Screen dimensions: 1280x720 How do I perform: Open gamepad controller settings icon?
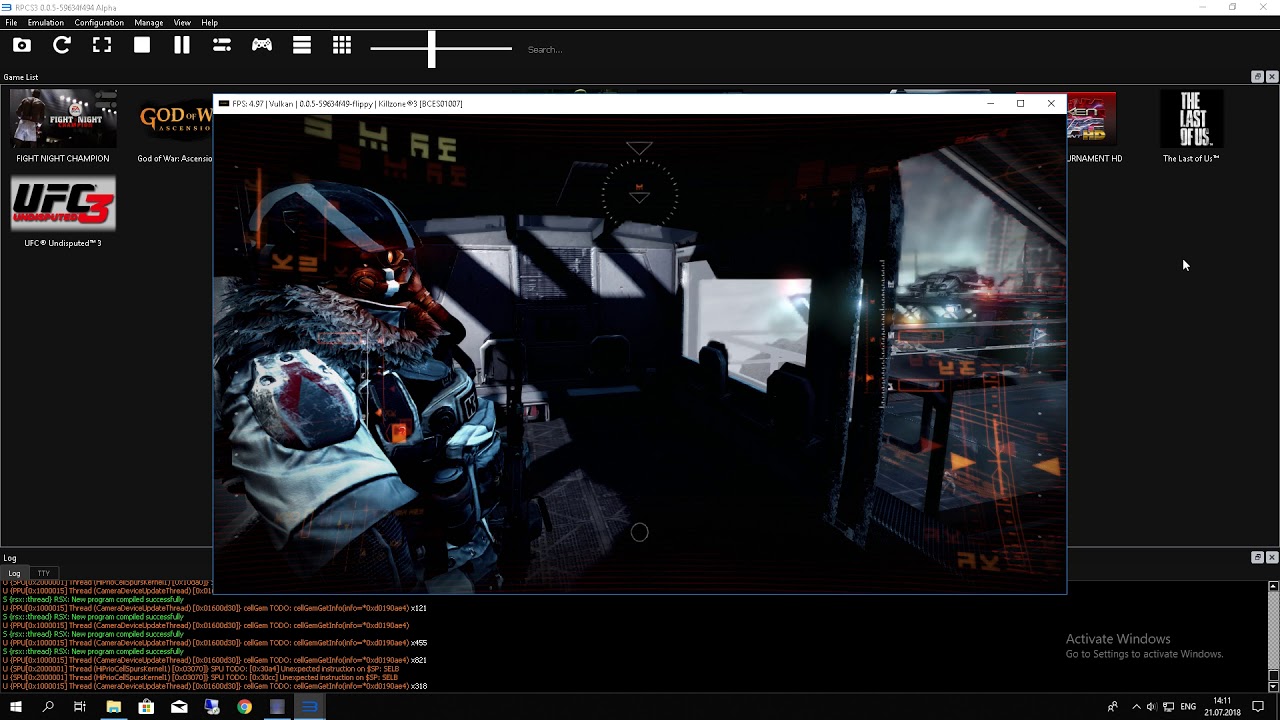pos(262,45)
